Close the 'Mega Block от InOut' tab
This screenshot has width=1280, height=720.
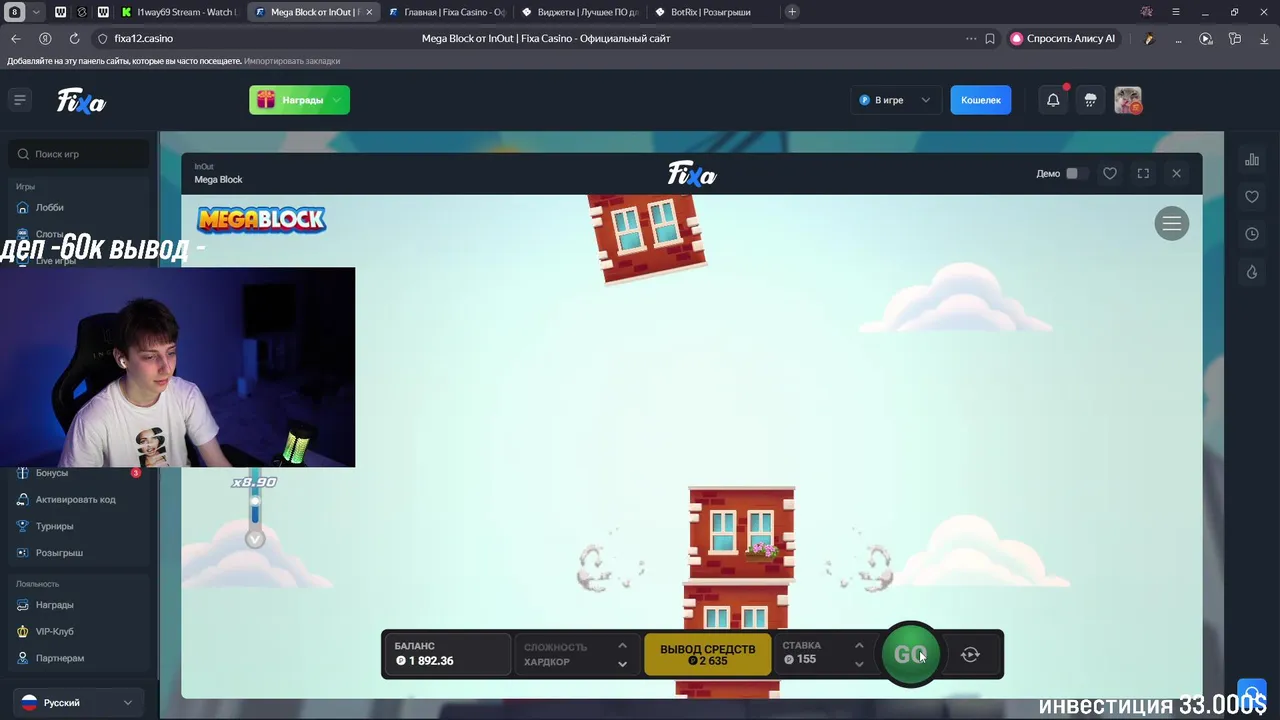[369, 12]
